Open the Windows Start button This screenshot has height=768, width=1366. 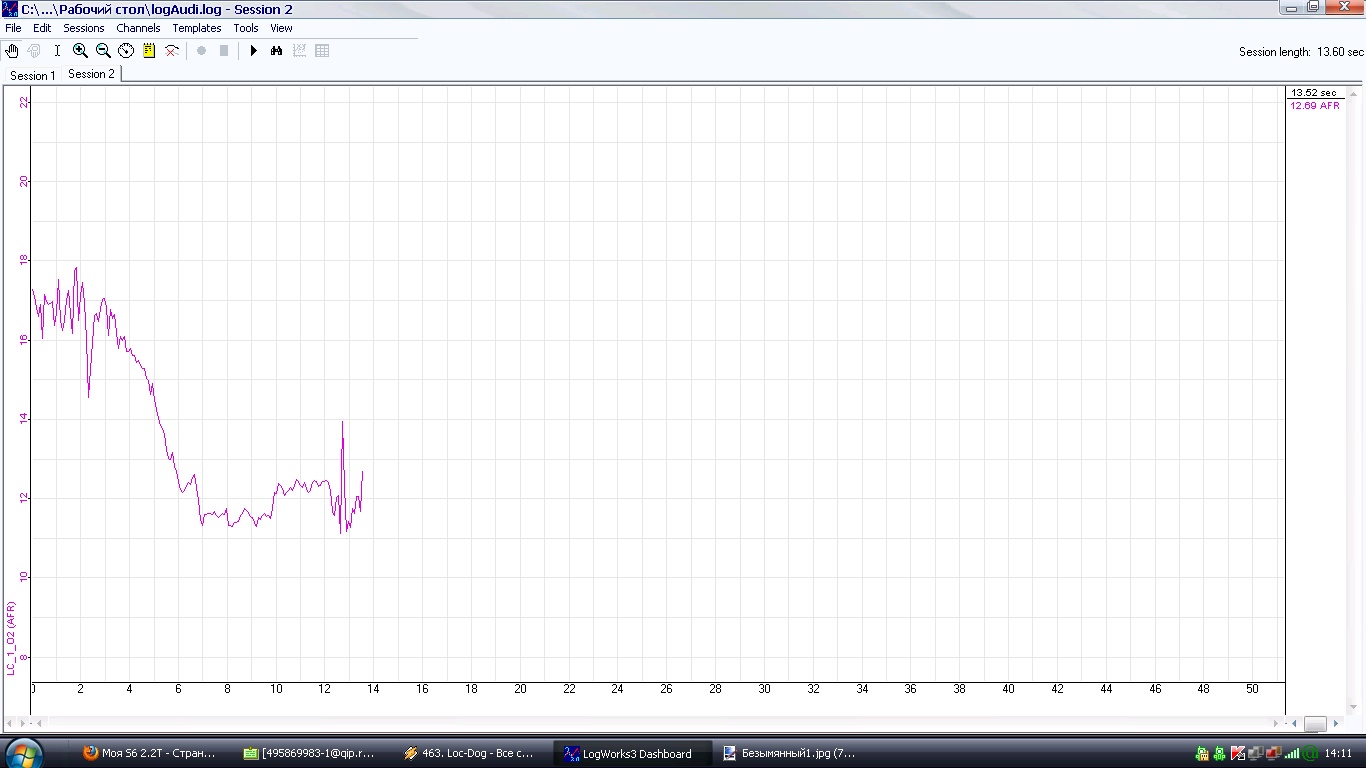tap(24, 752)
